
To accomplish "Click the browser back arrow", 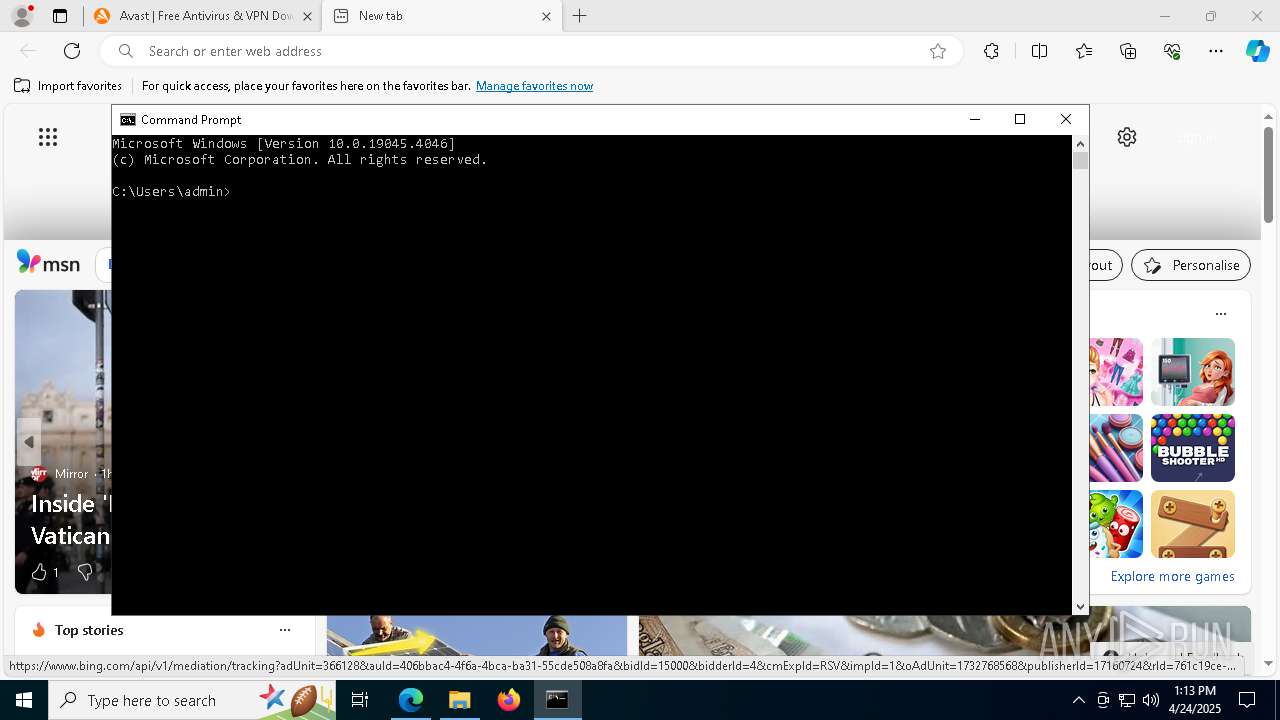I will point(28,51).
